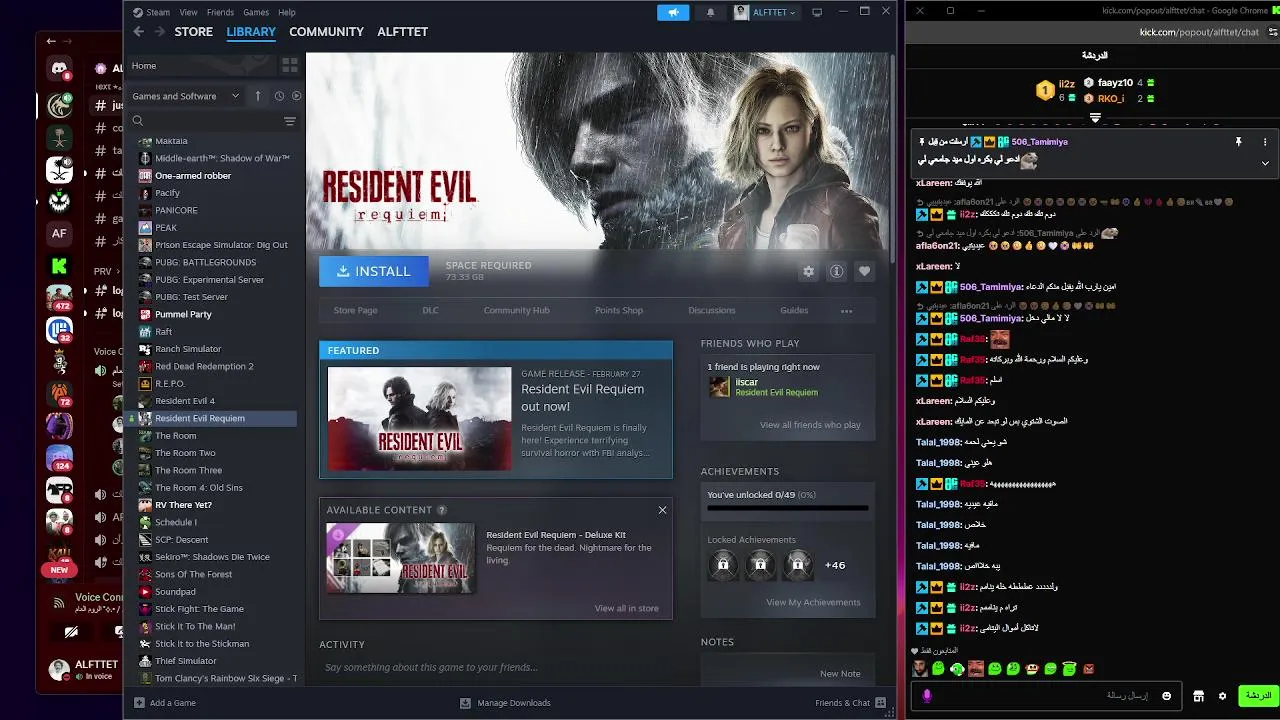The height and width of the screenshot is (720, 1280).
Task: Add Resident Evil Requiem to favorites
Action: (864, 271)
